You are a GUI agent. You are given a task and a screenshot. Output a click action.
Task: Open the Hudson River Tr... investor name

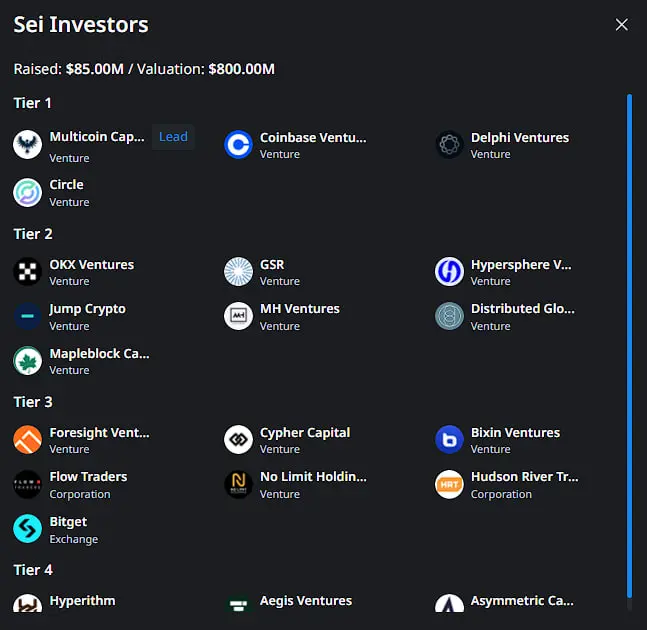coord(524,477)
